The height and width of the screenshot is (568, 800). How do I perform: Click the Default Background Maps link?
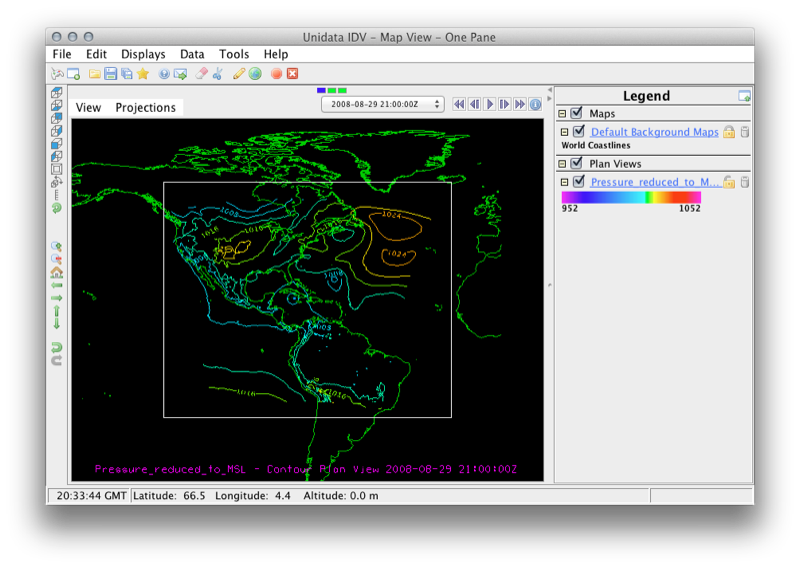(x=654, y=132)
